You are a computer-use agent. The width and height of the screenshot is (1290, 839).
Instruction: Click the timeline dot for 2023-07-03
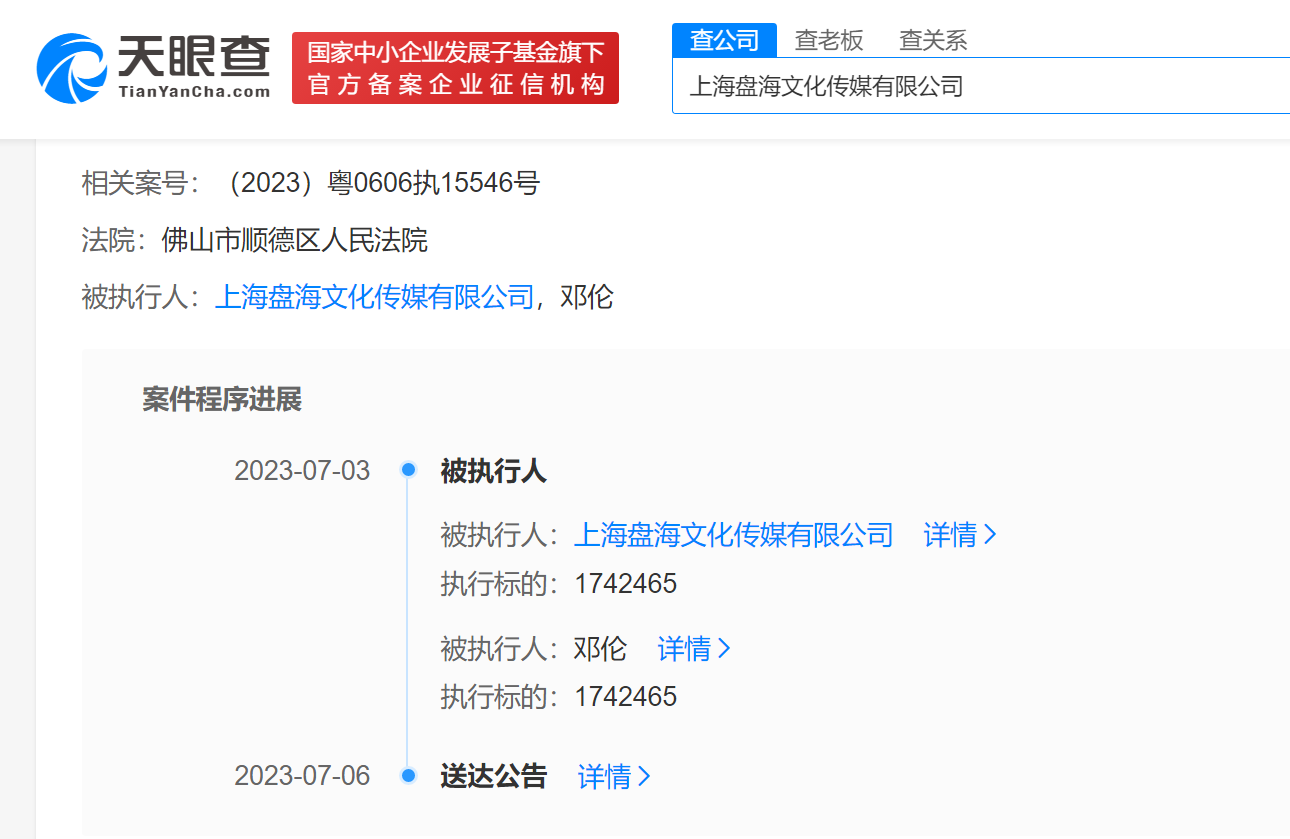[x=407, y=470]
